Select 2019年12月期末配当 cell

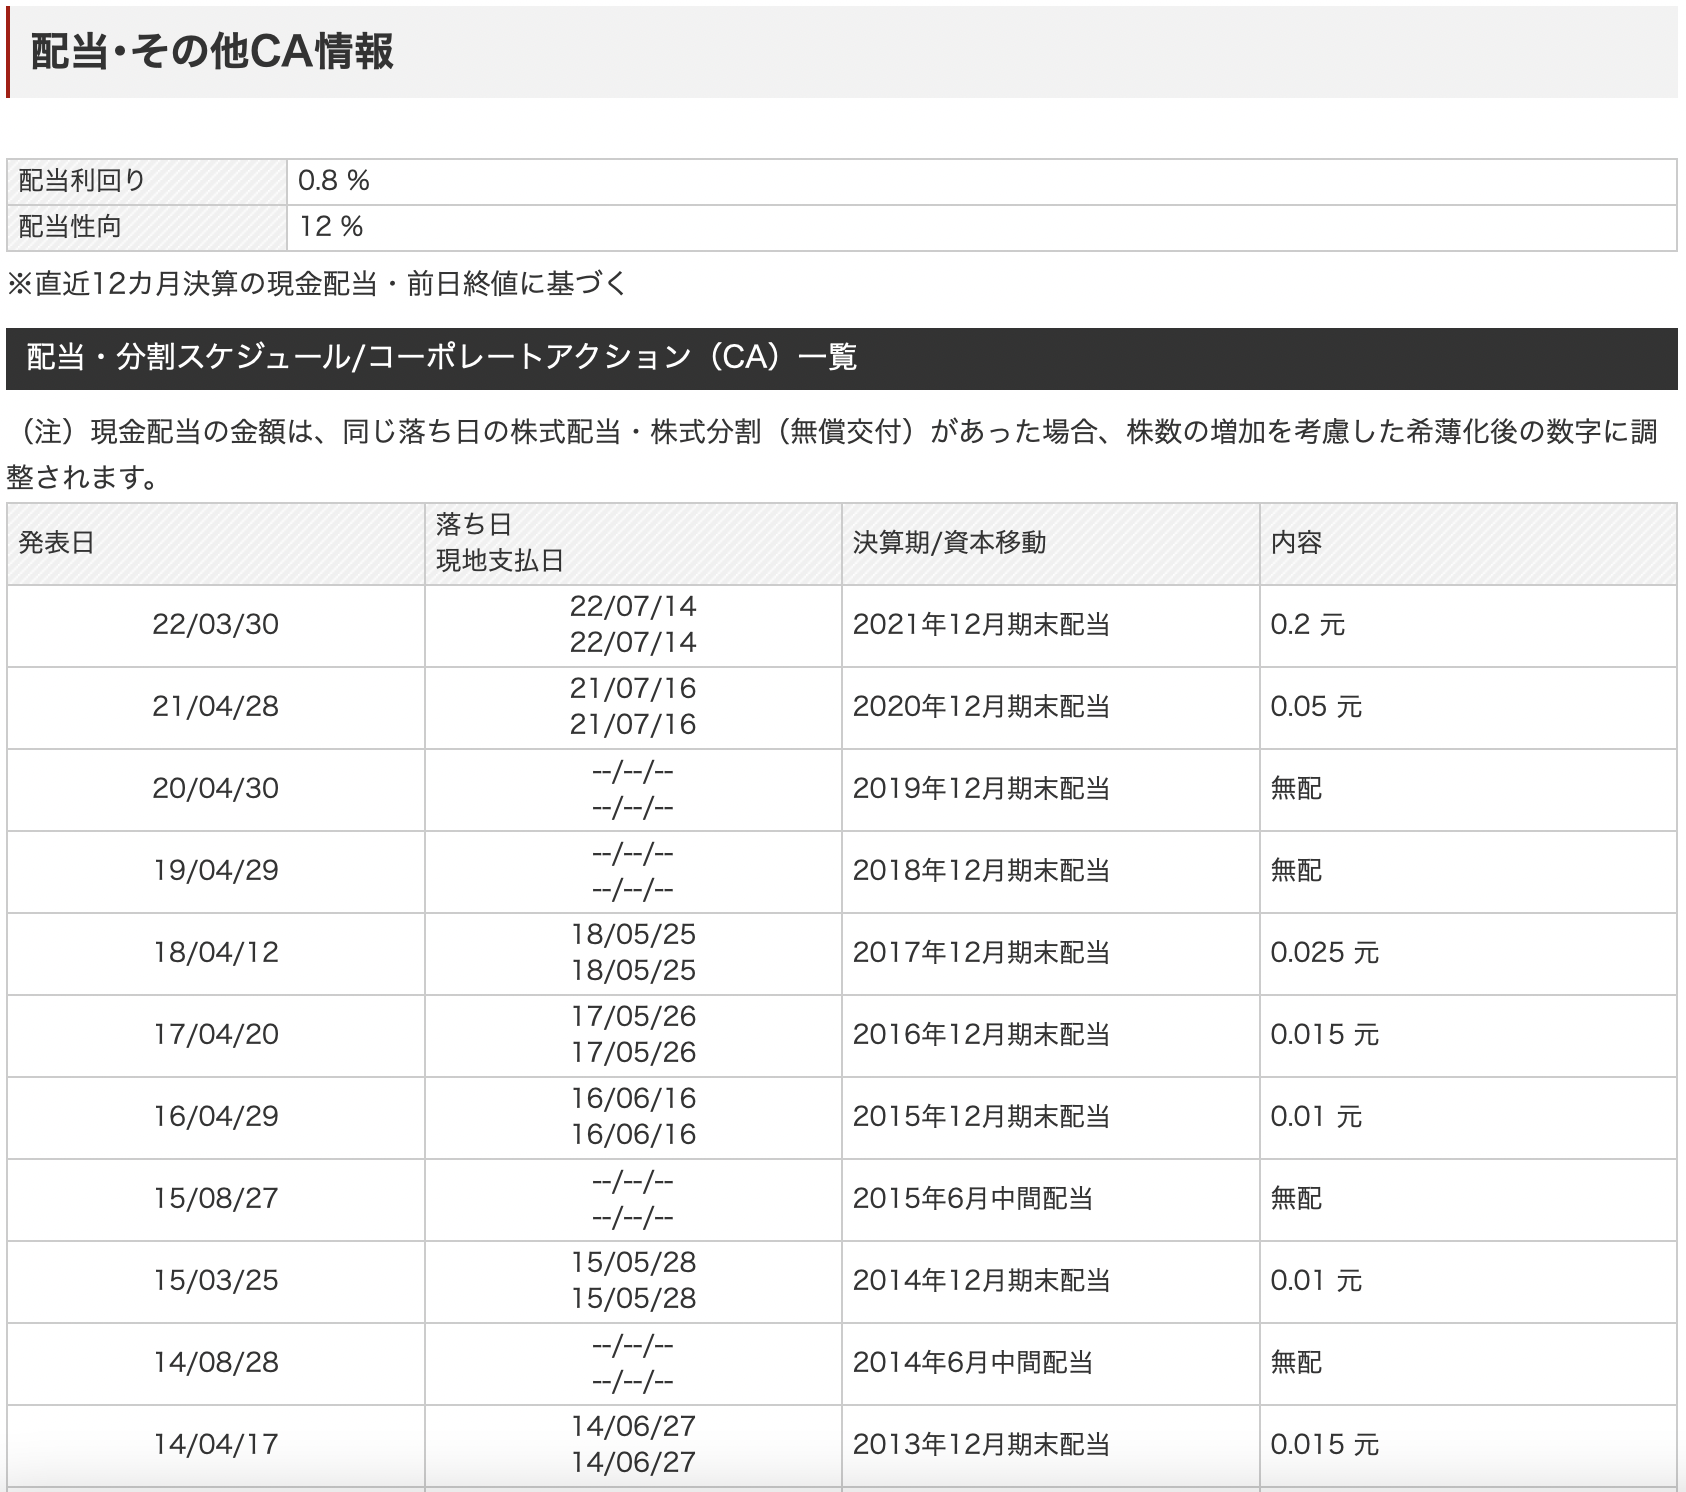[x=1050, y=789]
